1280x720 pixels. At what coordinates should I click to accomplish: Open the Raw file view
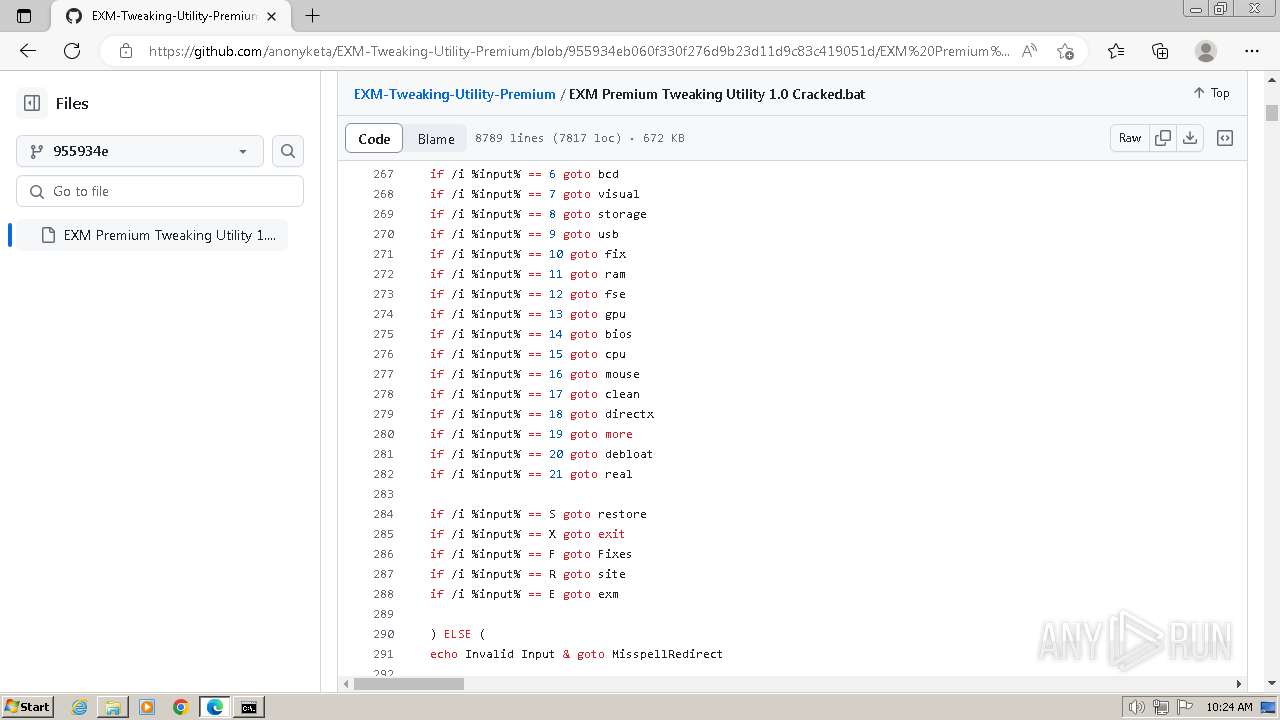pyautogui.click(x=1130, y=138)
